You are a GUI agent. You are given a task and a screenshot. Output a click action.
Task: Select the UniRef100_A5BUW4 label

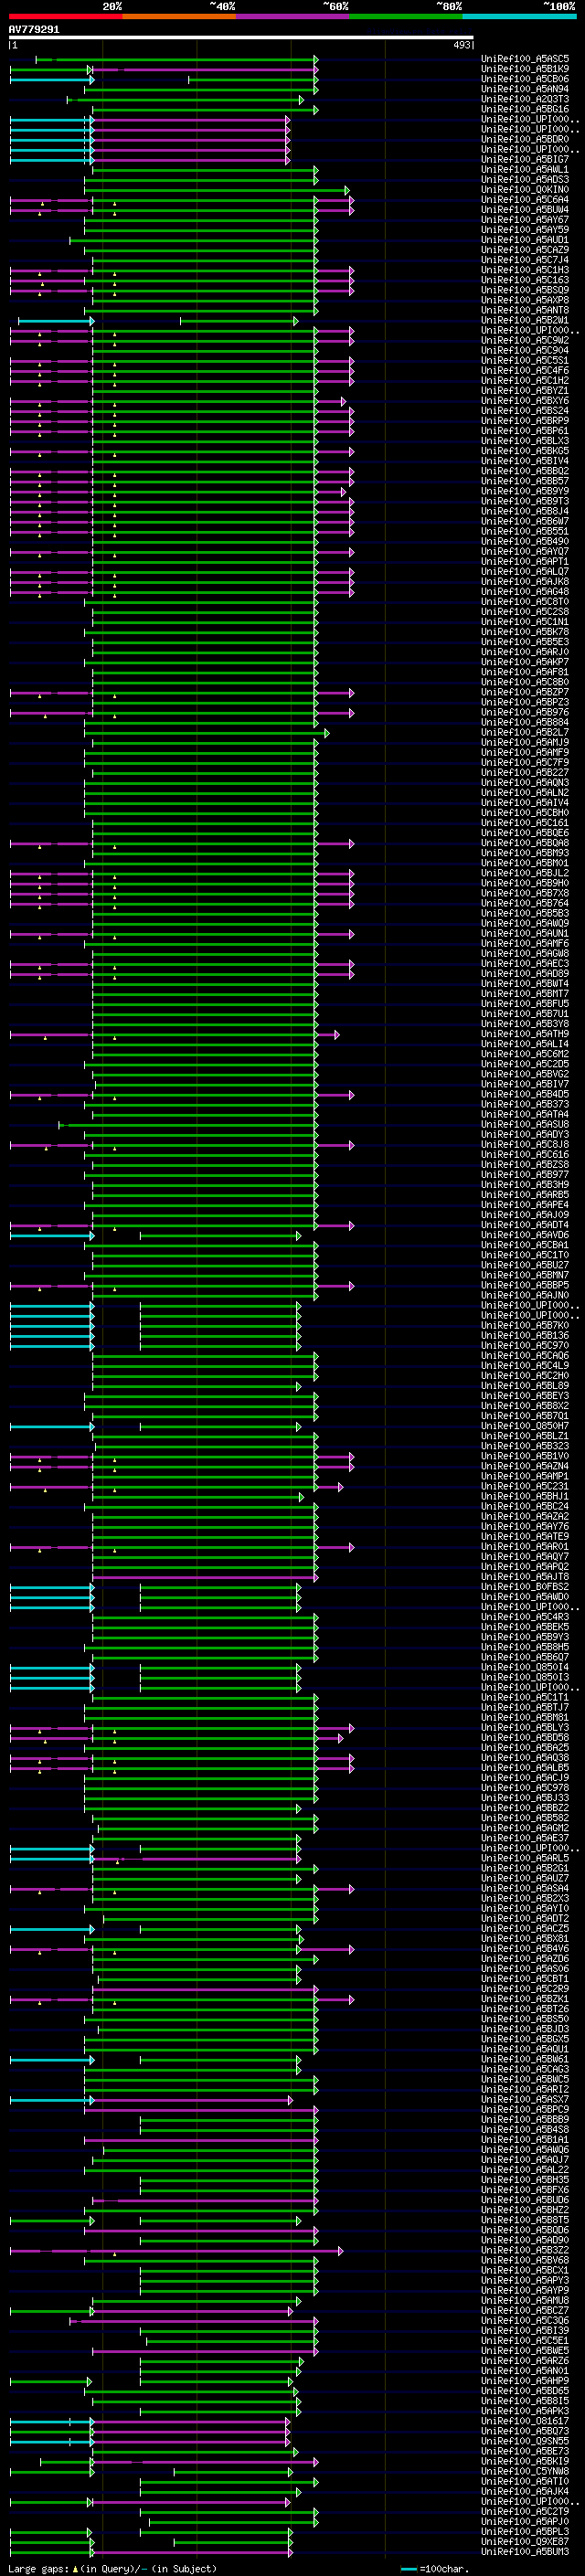pos(525,210)
